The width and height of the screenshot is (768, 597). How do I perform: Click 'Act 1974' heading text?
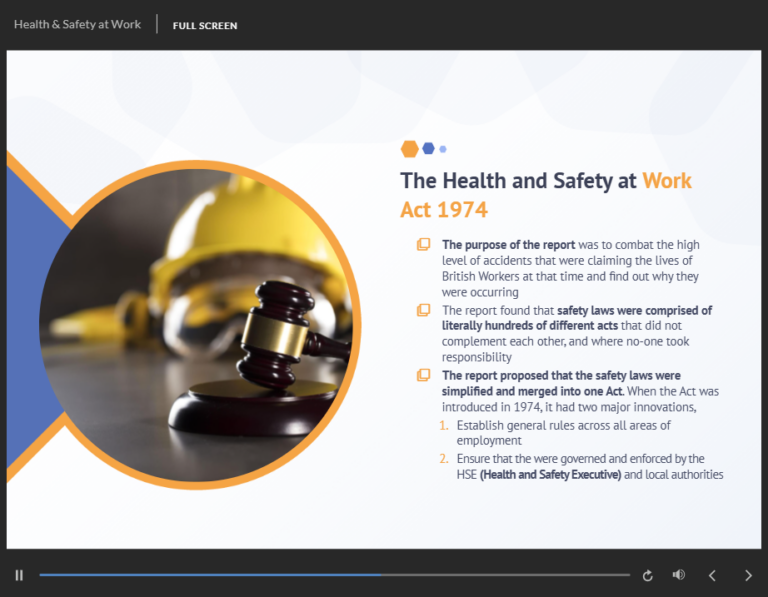tap(444, 210)
